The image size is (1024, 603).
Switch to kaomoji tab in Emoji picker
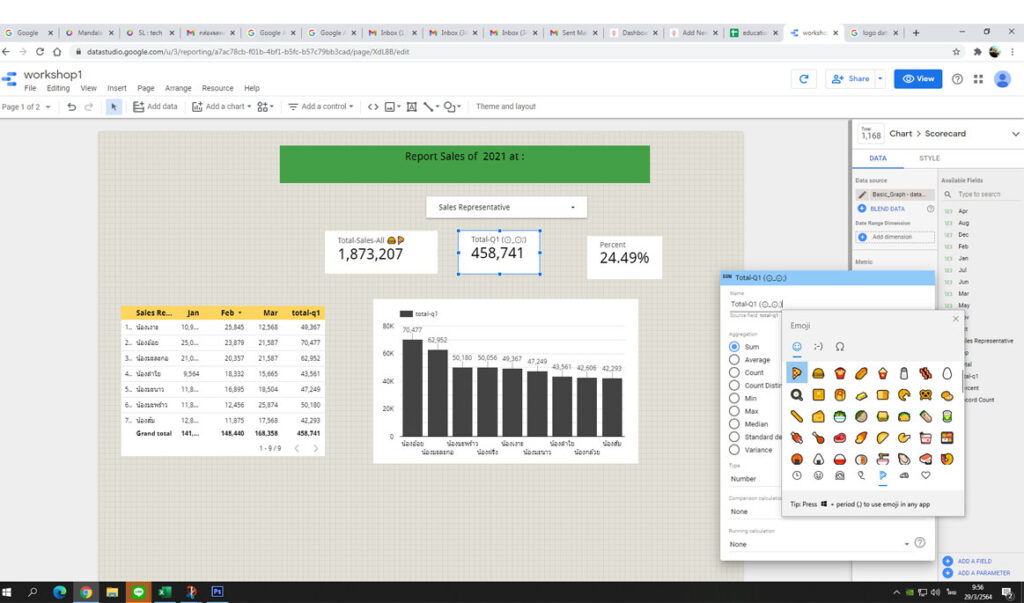[818, 347]
